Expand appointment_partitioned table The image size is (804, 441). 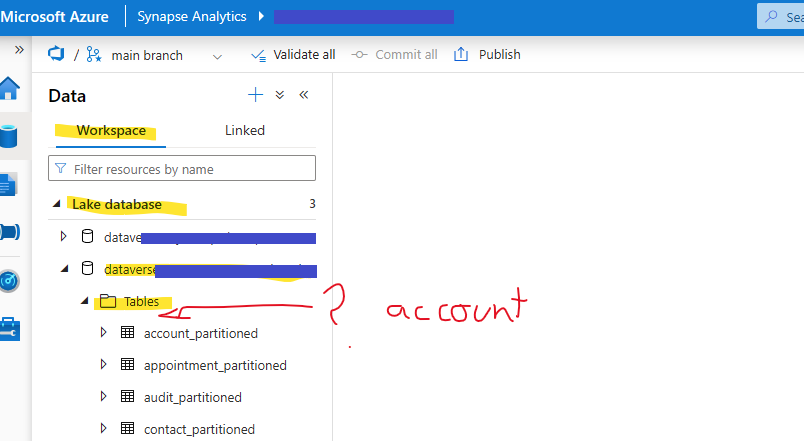click(x=103, y=364)
